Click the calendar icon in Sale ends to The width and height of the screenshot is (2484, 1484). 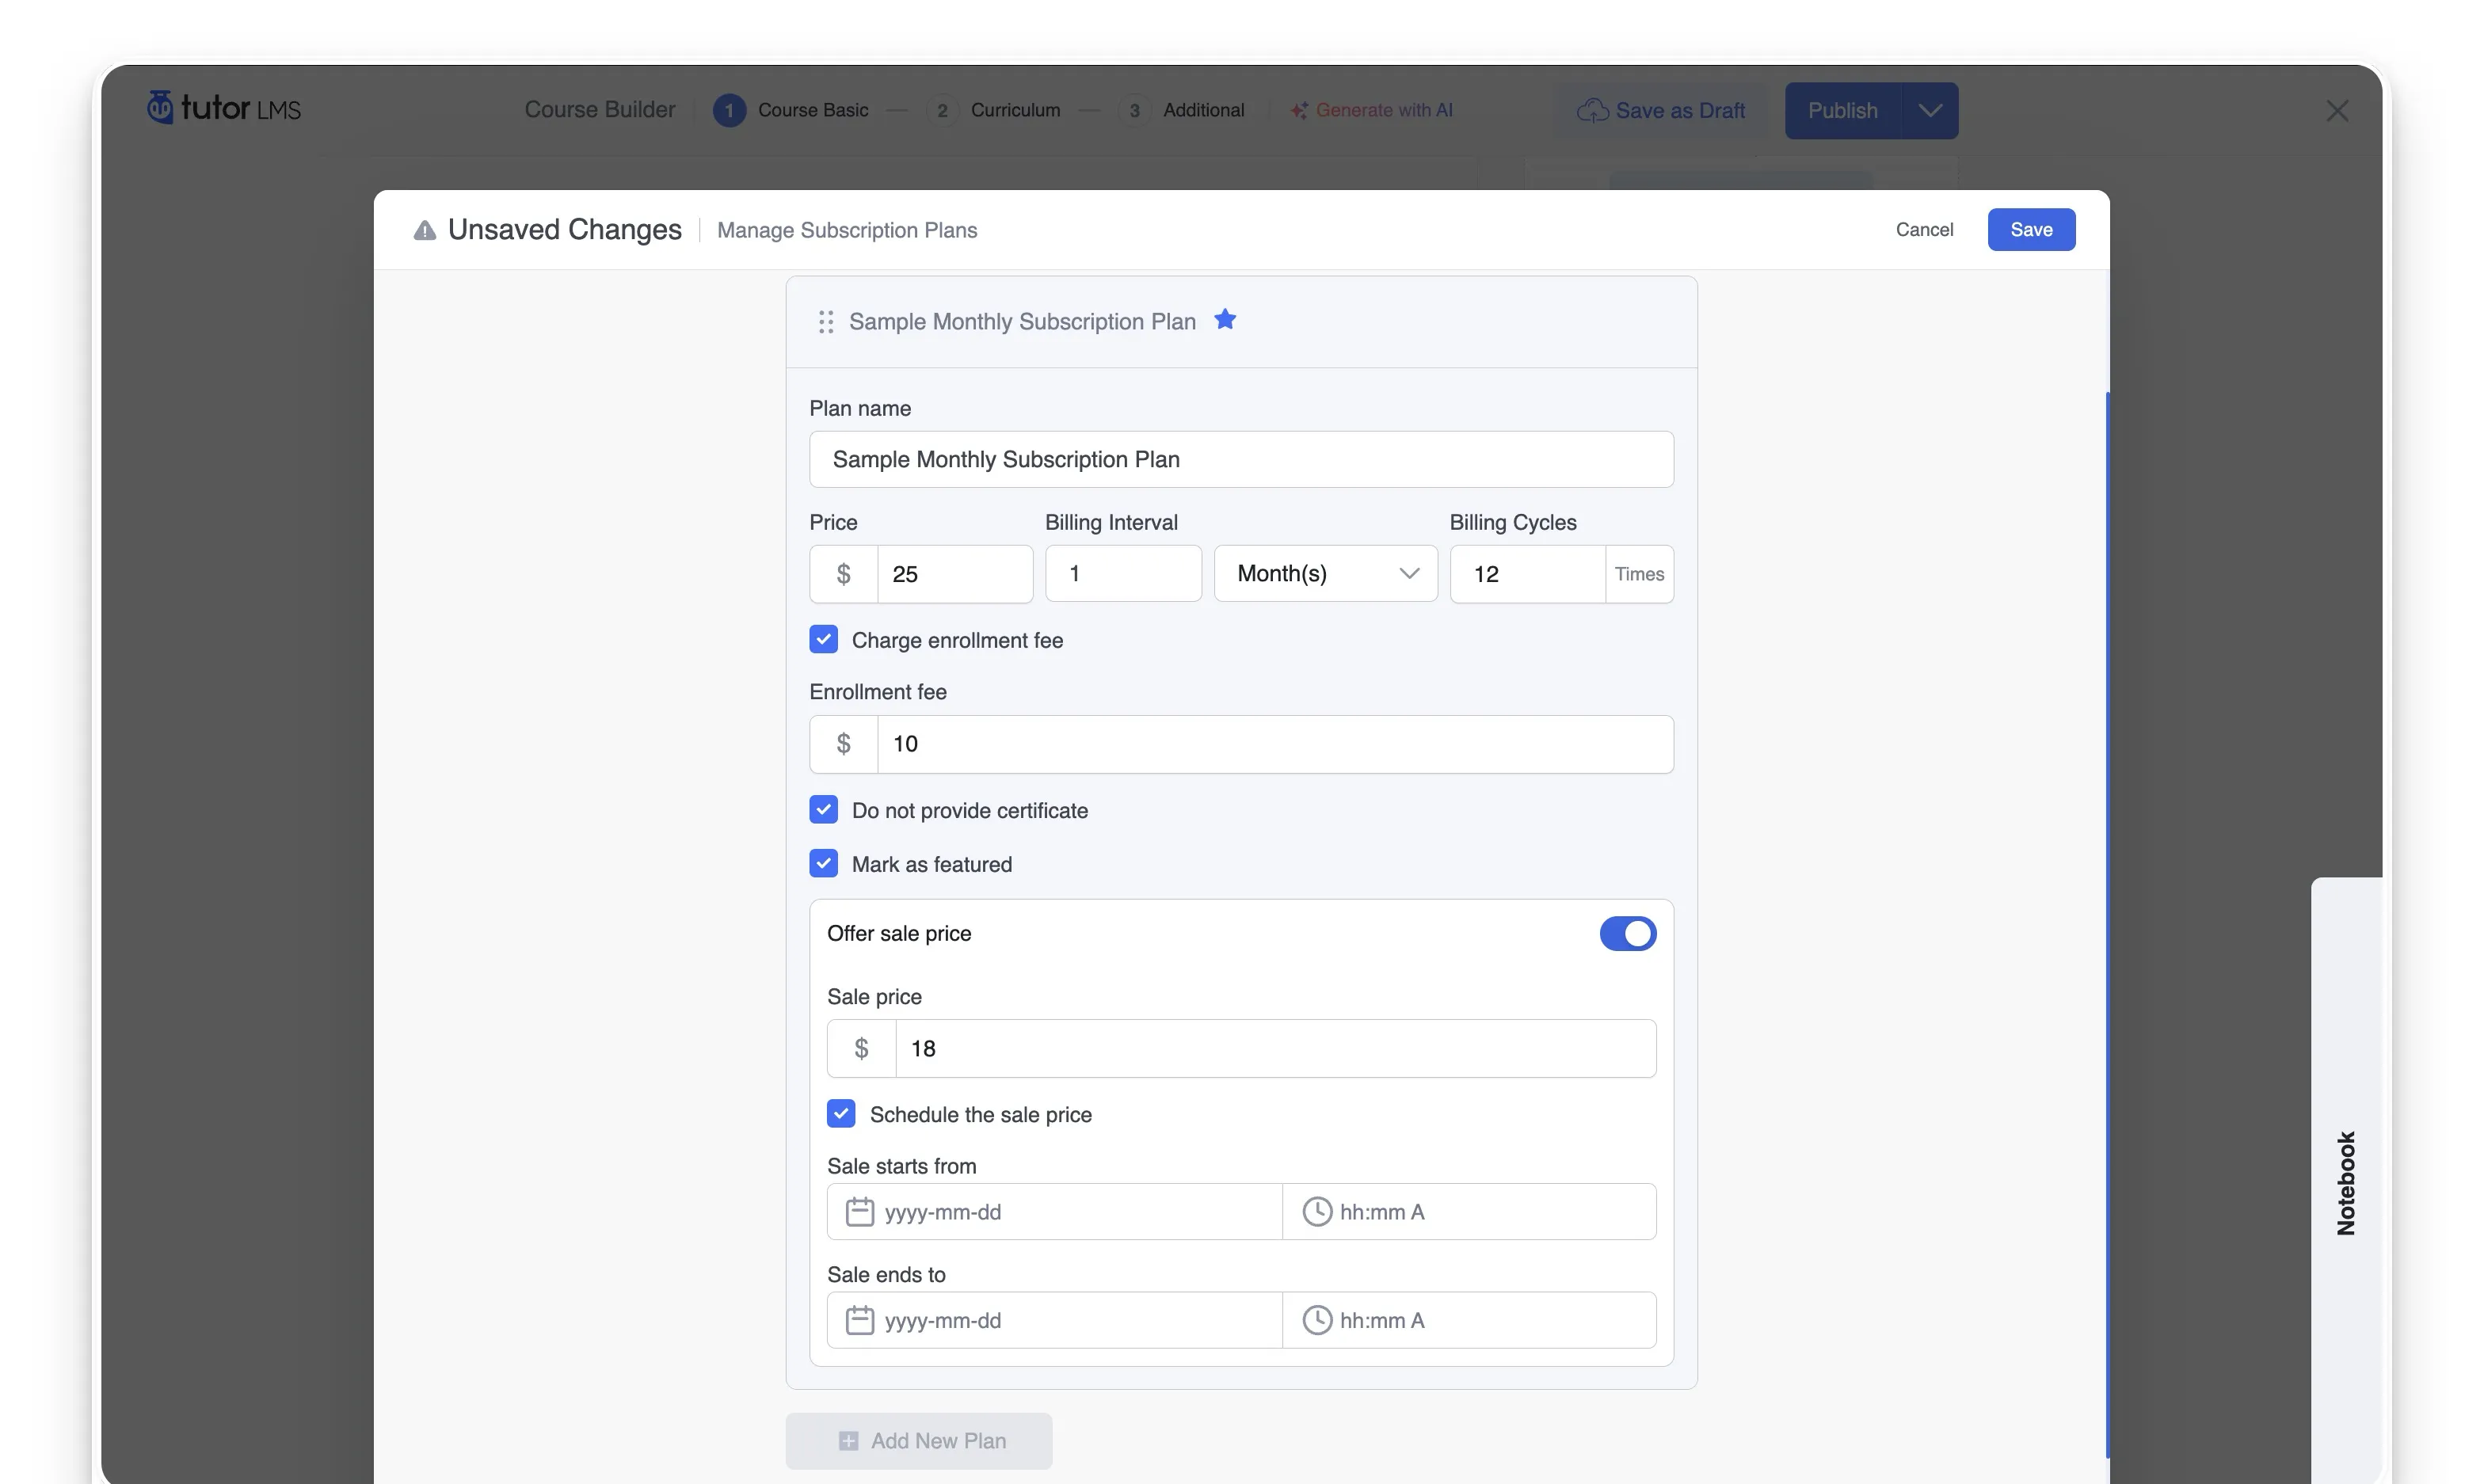coord(859,1319)
